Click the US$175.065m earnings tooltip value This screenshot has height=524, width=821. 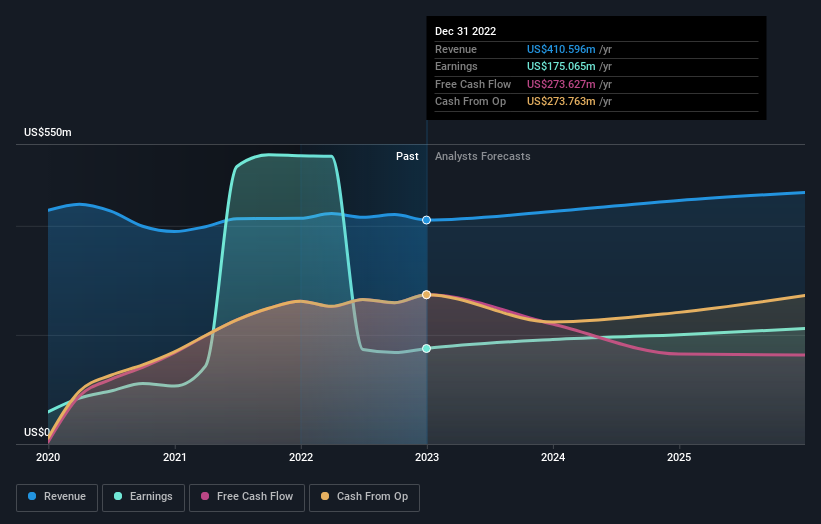tap(562, 67)
